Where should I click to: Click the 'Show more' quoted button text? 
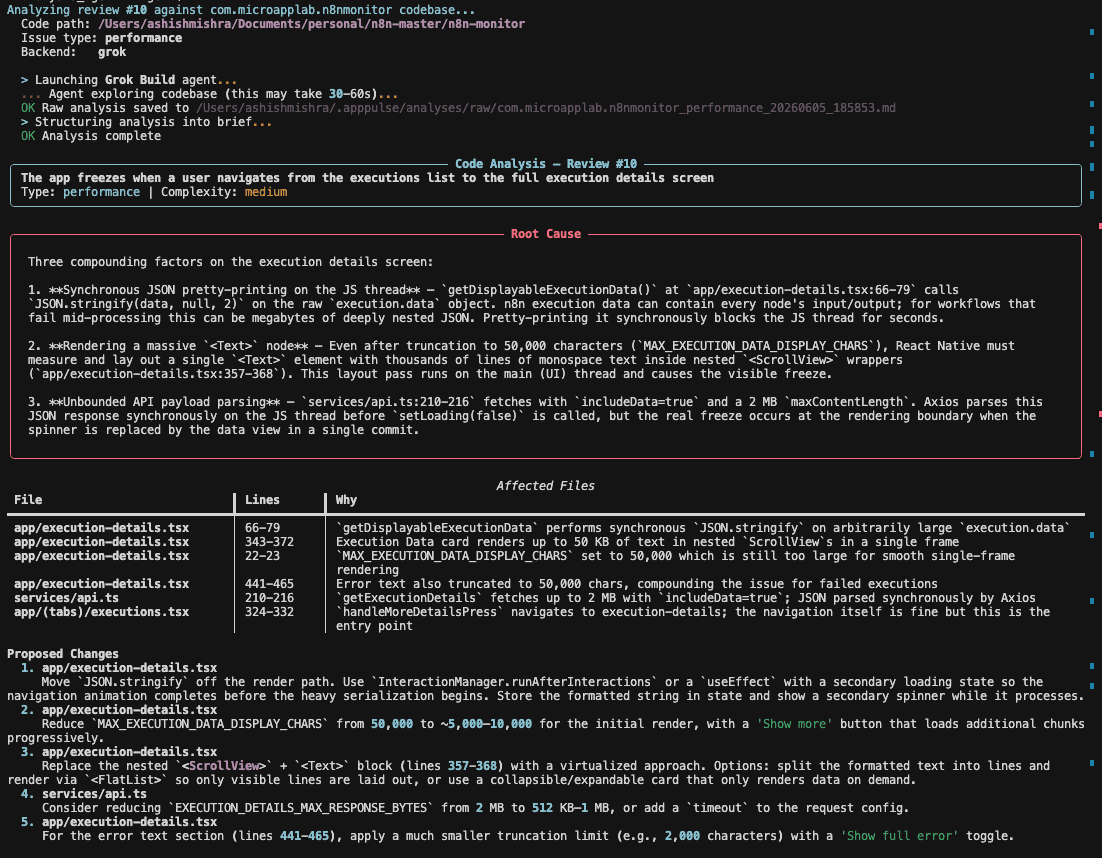pos(794,724)
